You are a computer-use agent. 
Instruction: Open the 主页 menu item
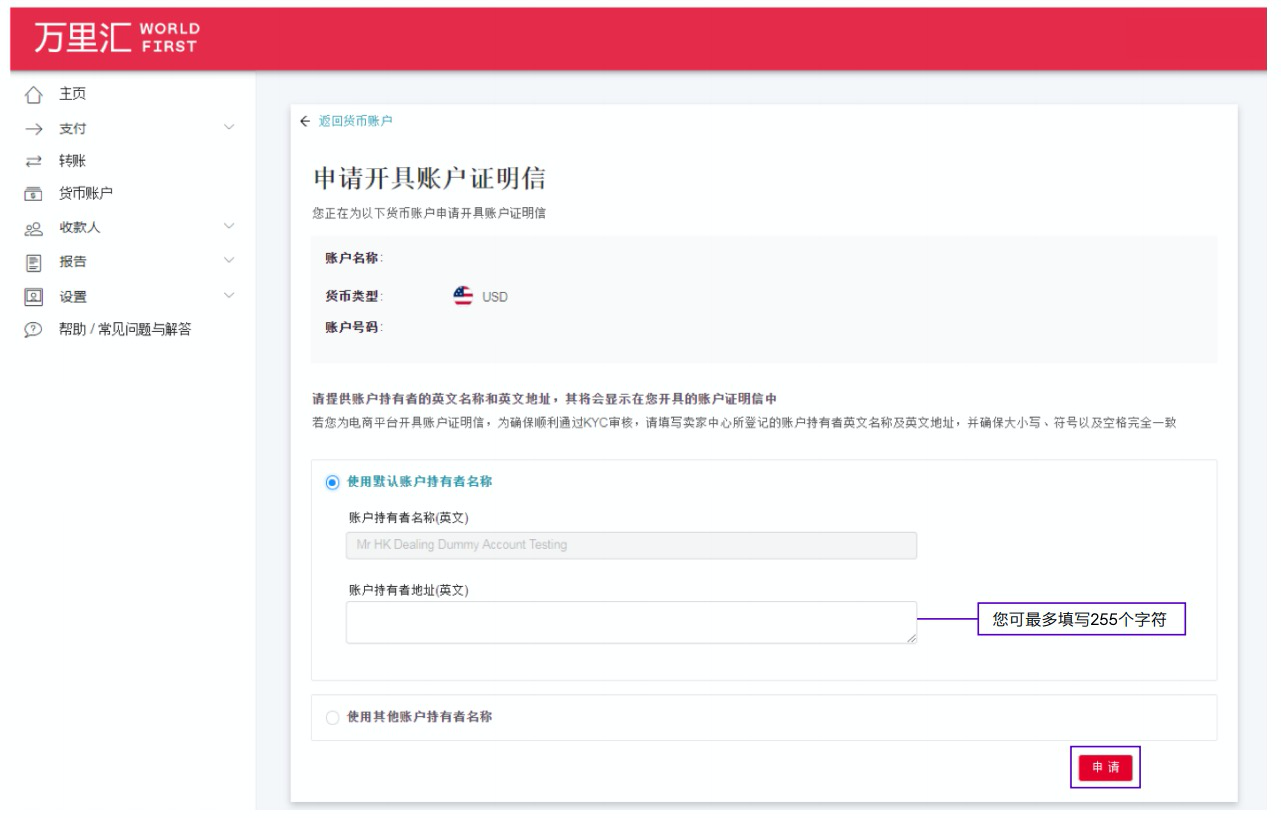[x=73, y=94]
